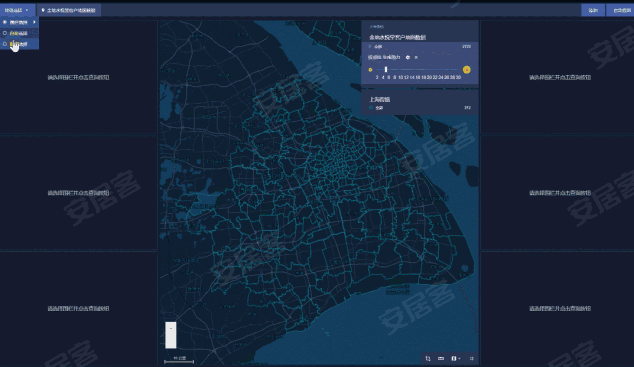Choose the first menu entry with the filled radio

coord(19,22)
